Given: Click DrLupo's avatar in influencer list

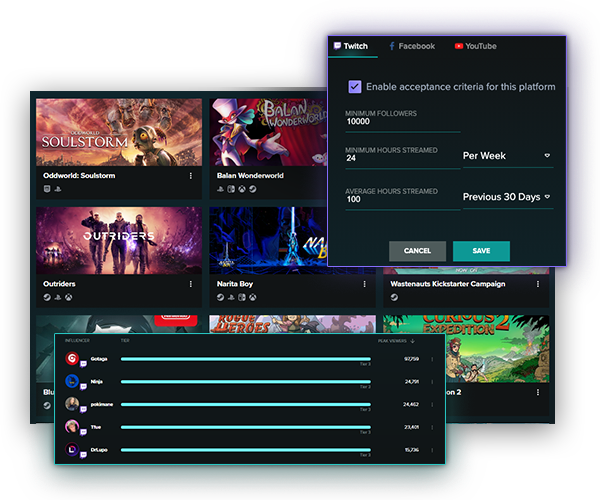Looking at the screenshot, I should point(72,449).
